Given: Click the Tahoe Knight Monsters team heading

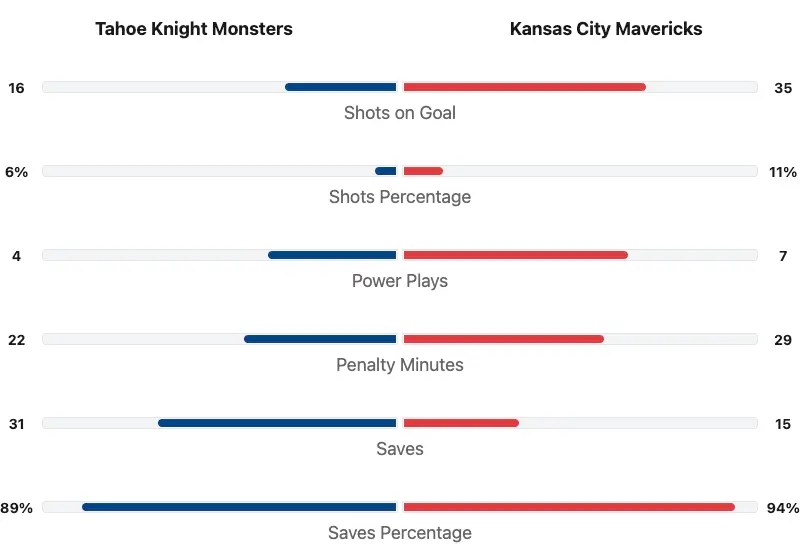Looking at the screenshot, I should tap(194, 29).
